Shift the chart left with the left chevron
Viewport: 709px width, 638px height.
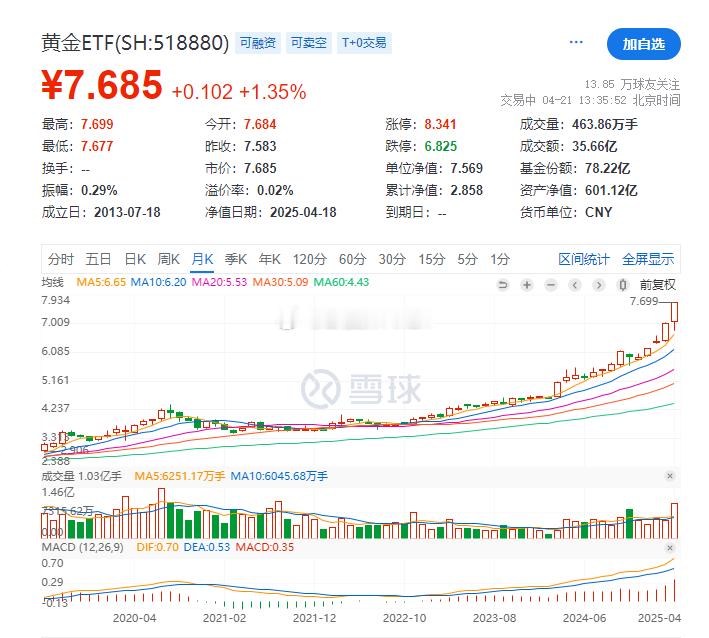tap(575, 285)
